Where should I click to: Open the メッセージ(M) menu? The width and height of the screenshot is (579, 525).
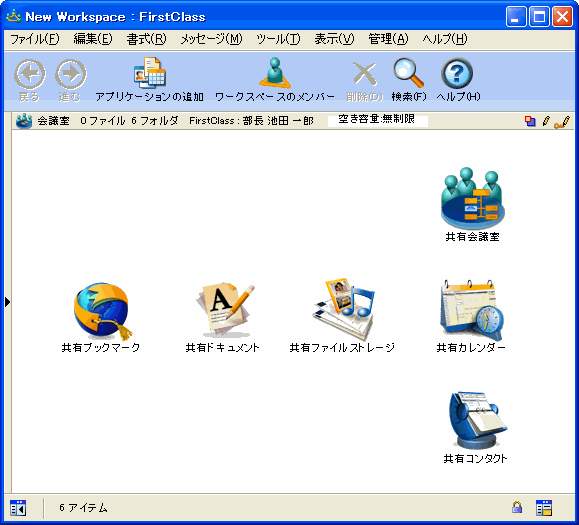coord(211,39)
